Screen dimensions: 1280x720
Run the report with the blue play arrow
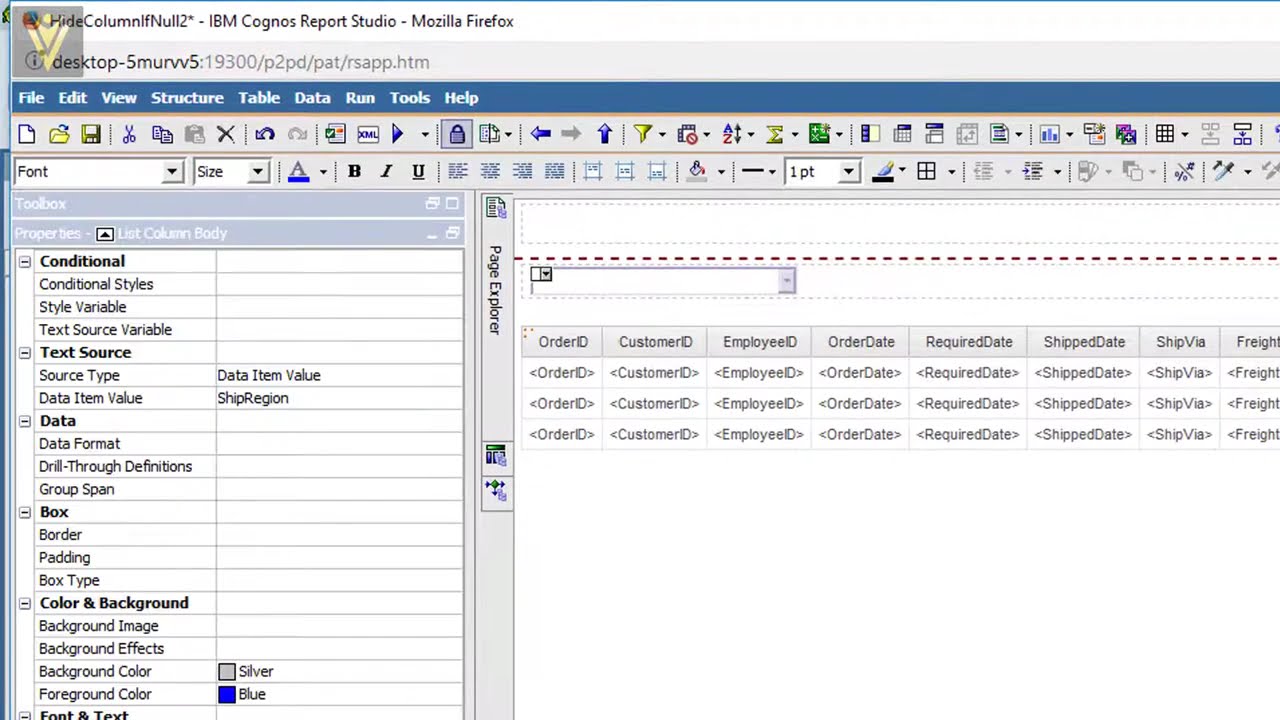point(398,134)
